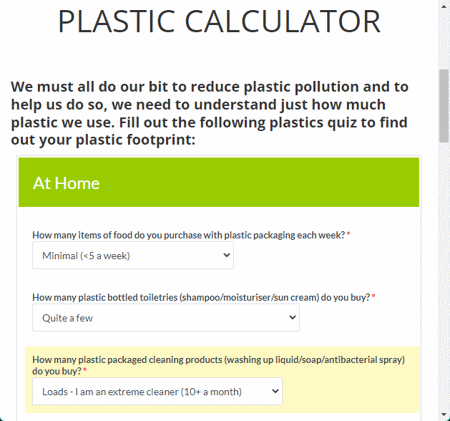
Task: Click the scrollbar up arrow
Action: (444, 6)
